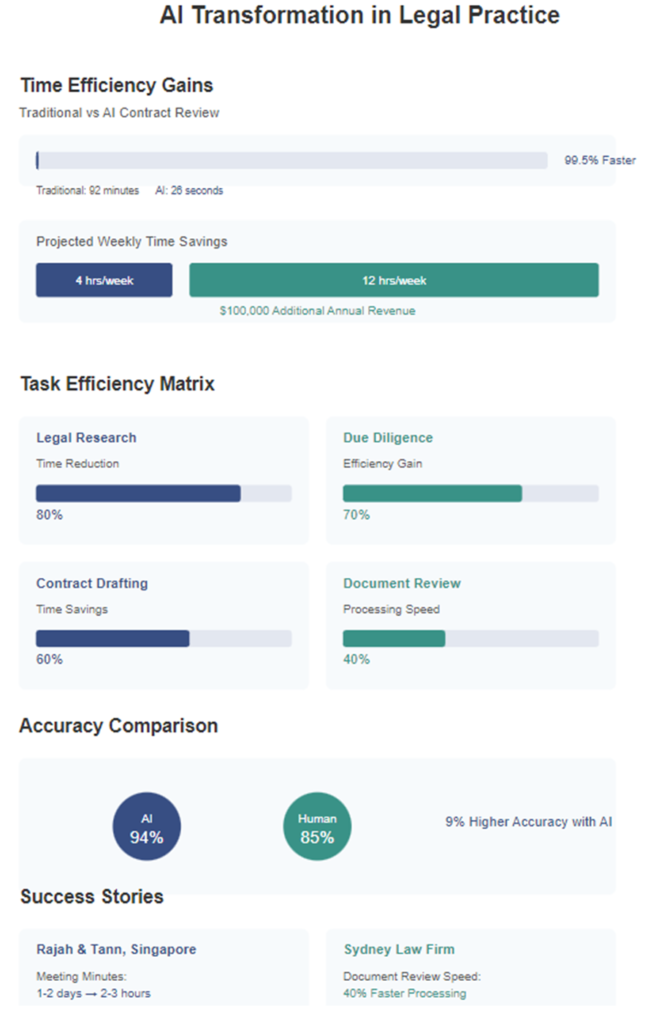
Task: Click the contract review 99.5% Faster bar
Action: point(292,160)
